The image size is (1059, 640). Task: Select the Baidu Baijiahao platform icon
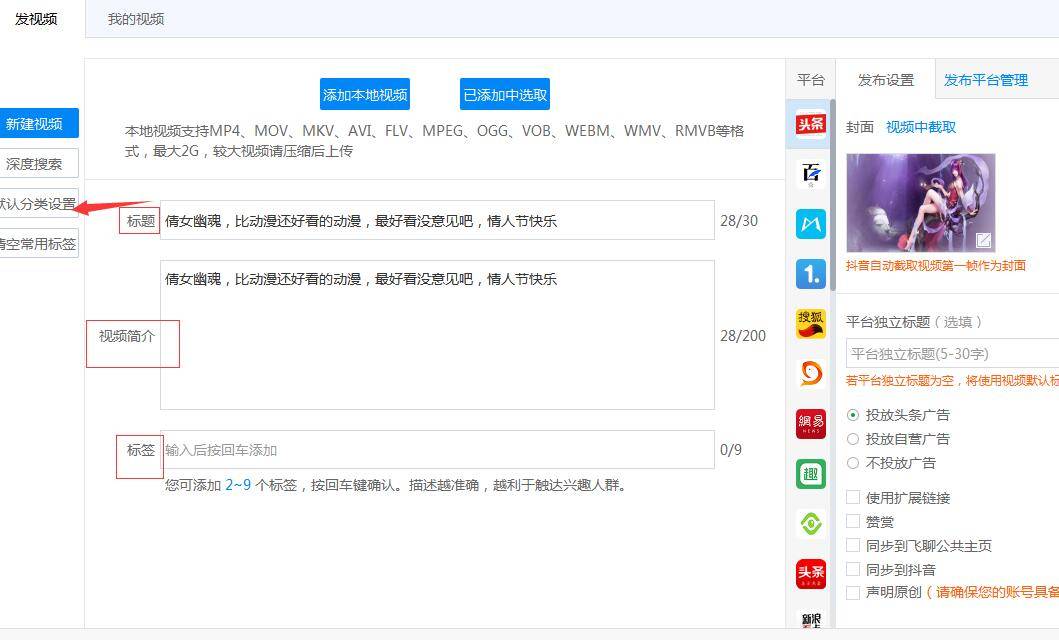point(810,174)
